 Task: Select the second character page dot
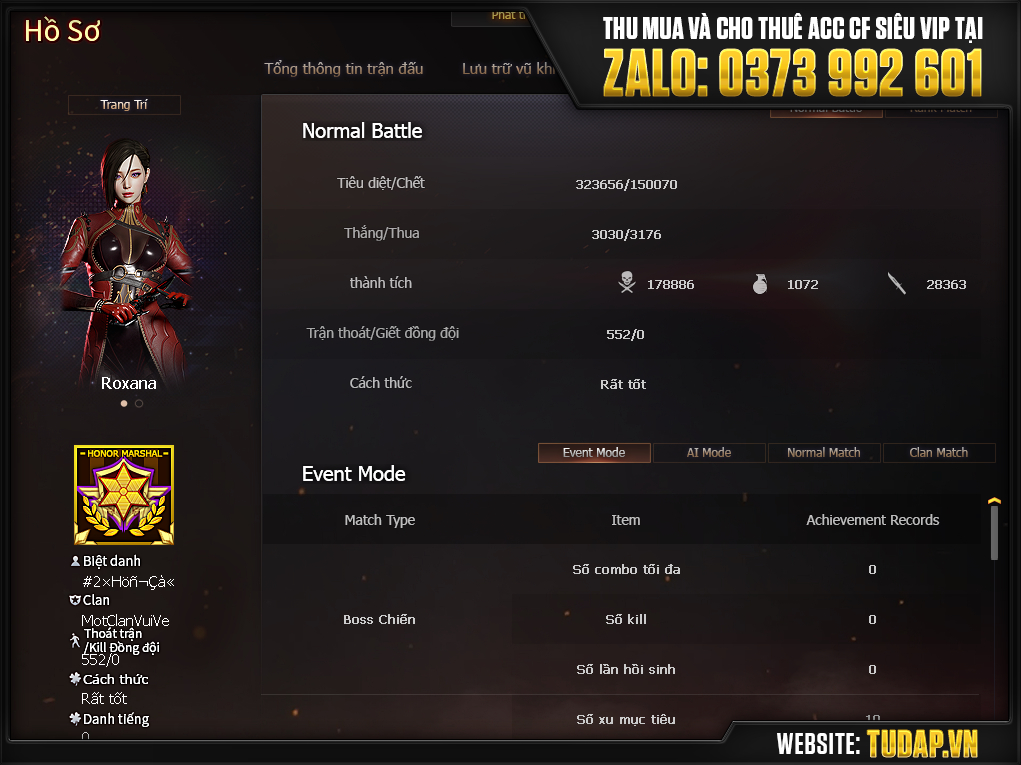click(139, 404)
